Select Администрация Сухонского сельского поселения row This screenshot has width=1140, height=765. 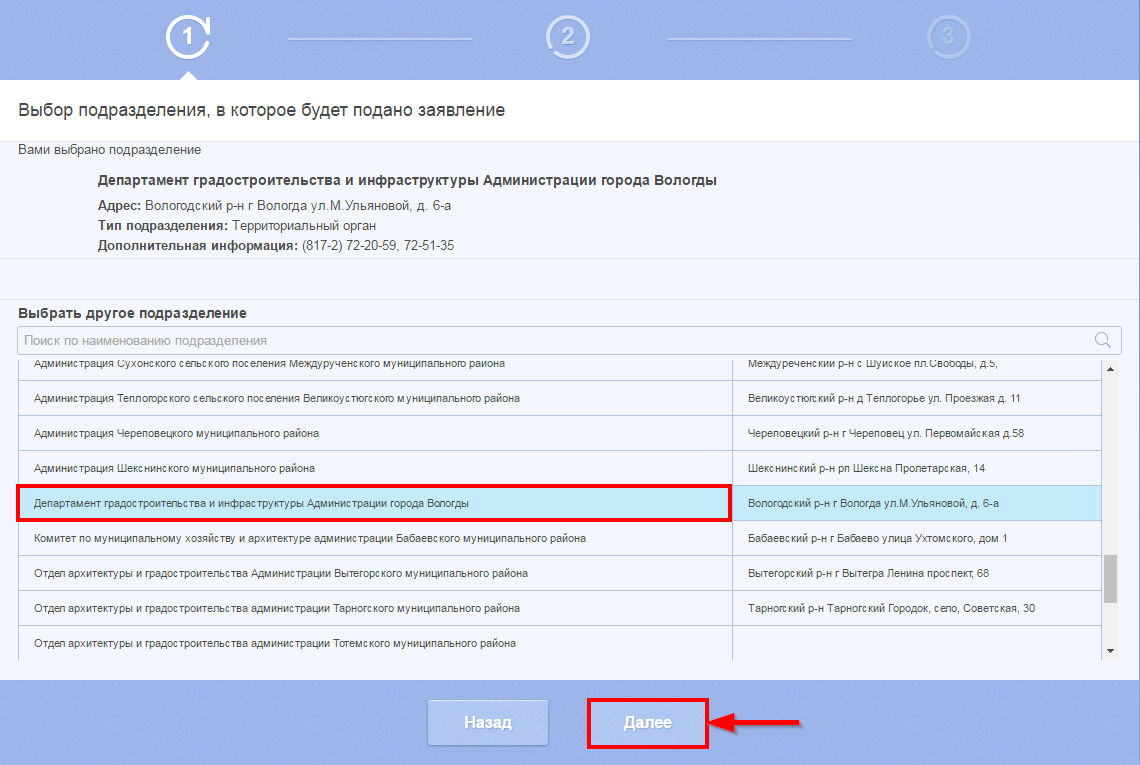[x=269, y=365]
